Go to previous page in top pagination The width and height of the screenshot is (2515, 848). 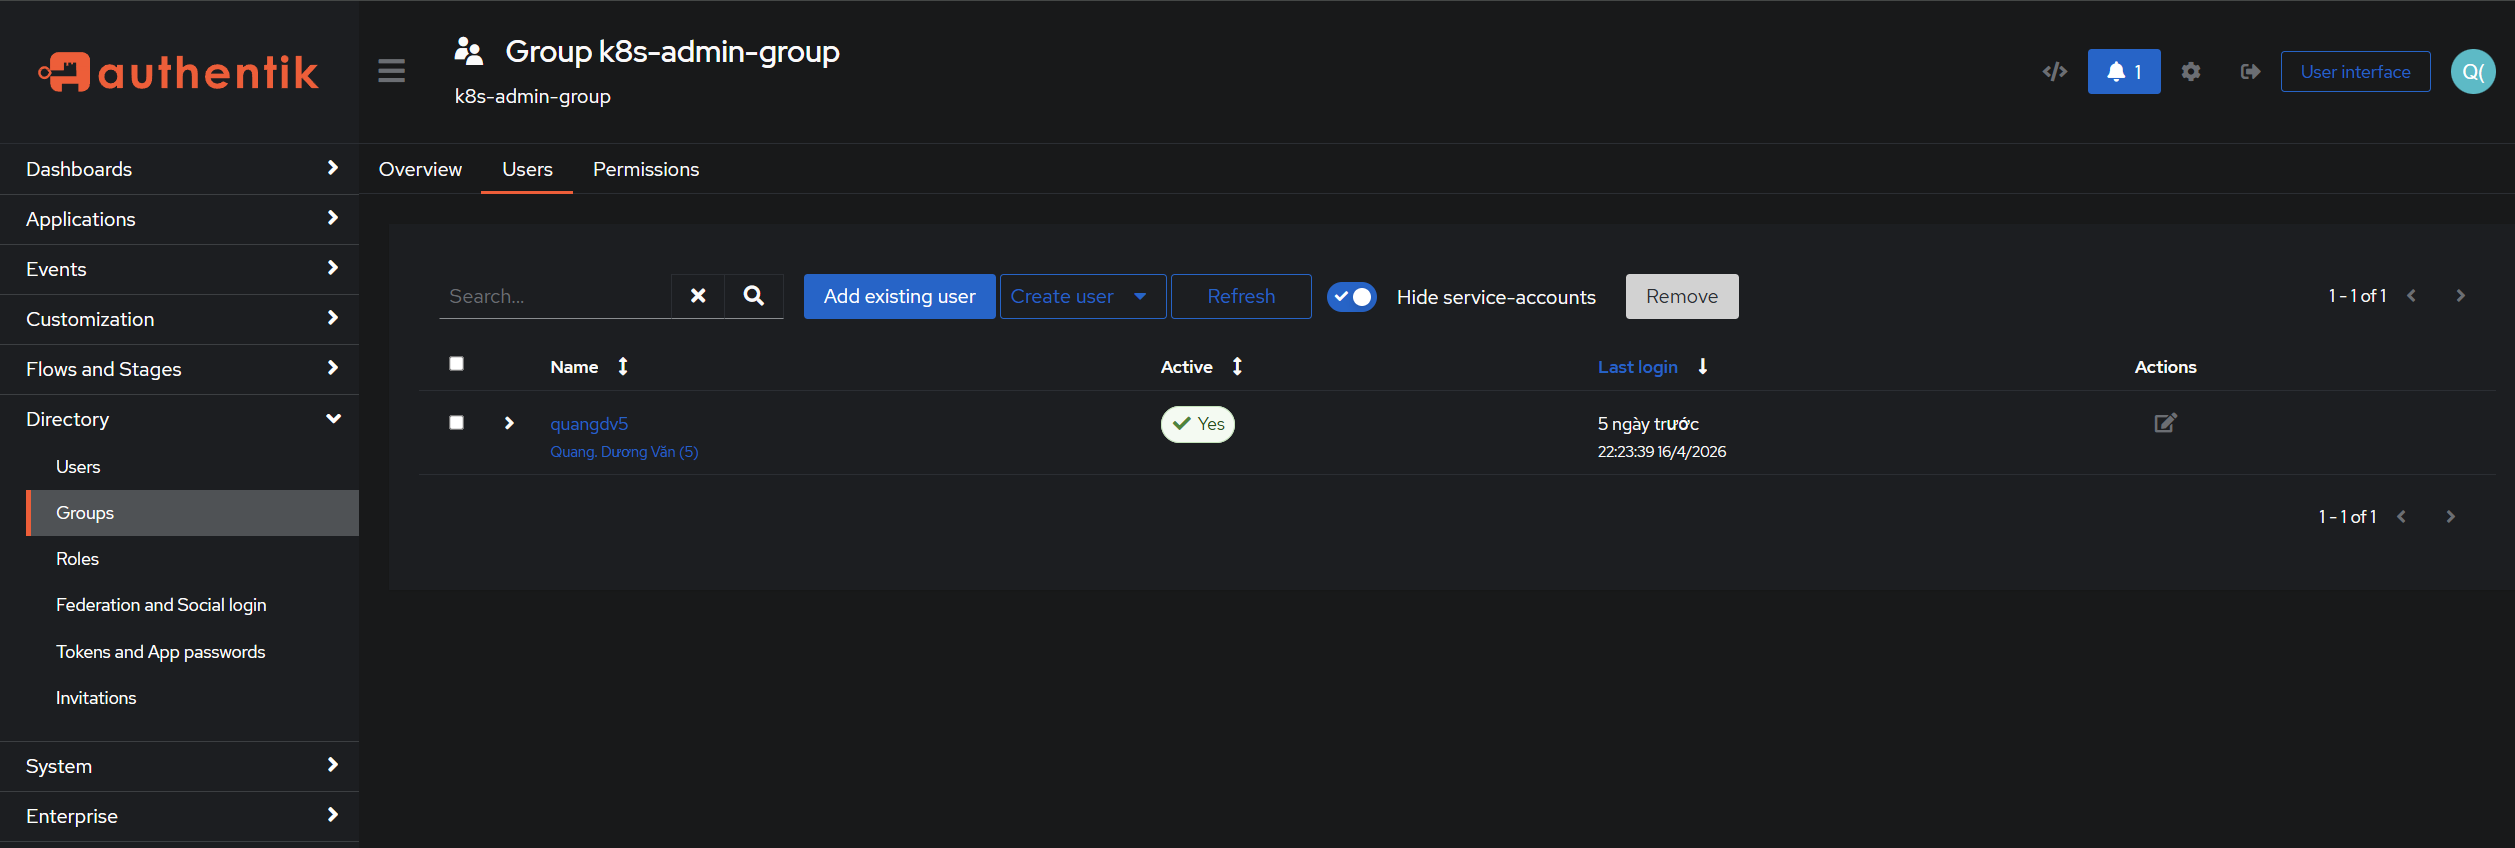coord(2411,296)
